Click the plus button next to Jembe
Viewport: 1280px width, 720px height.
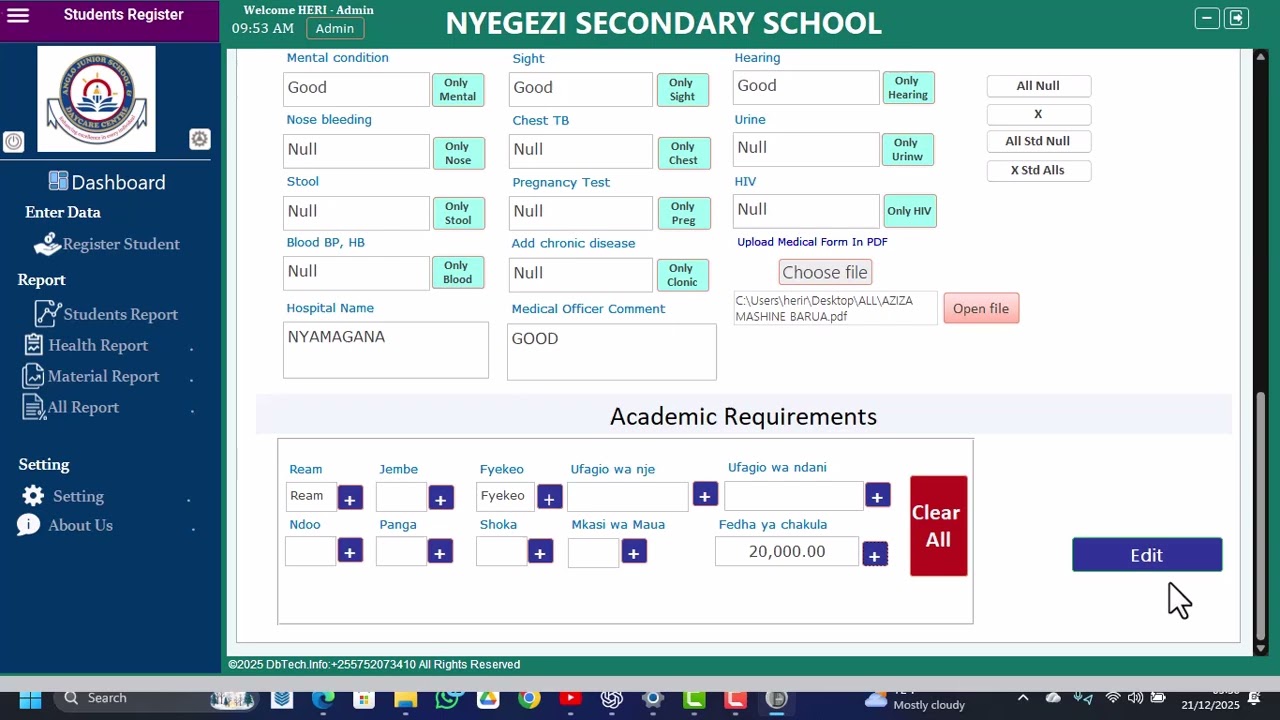[441, 498]
